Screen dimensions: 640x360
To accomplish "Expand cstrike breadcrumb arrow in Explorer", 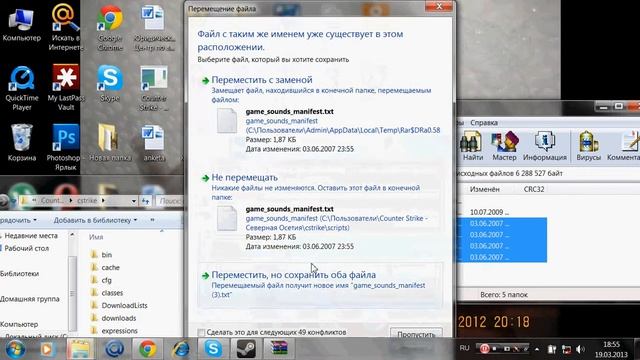I will 103,200.
